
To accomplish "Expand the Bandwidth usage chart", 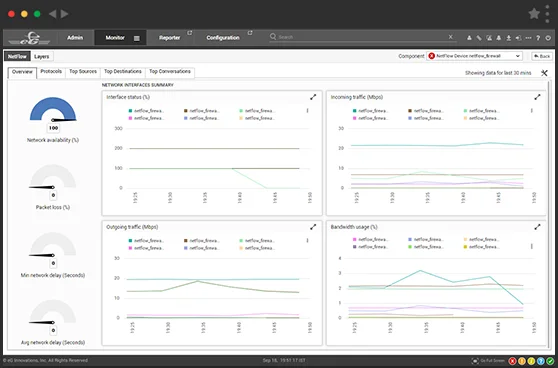I will point(537,227).
